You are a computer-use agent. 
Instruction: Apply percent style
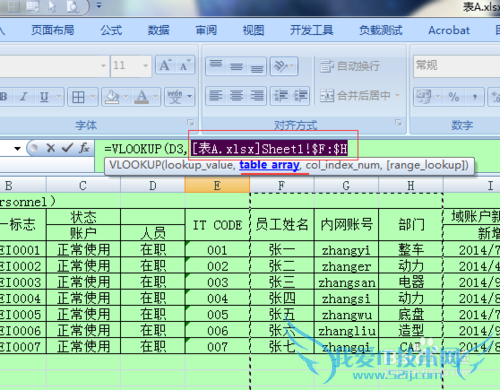(x=454, y=97)
